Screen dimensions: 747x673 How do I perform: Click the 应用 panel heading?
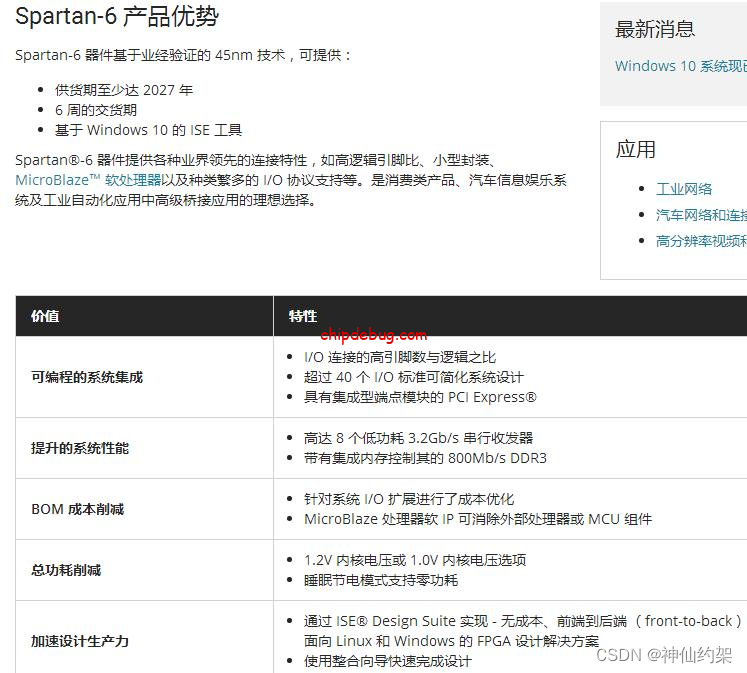tap(636, 150)
